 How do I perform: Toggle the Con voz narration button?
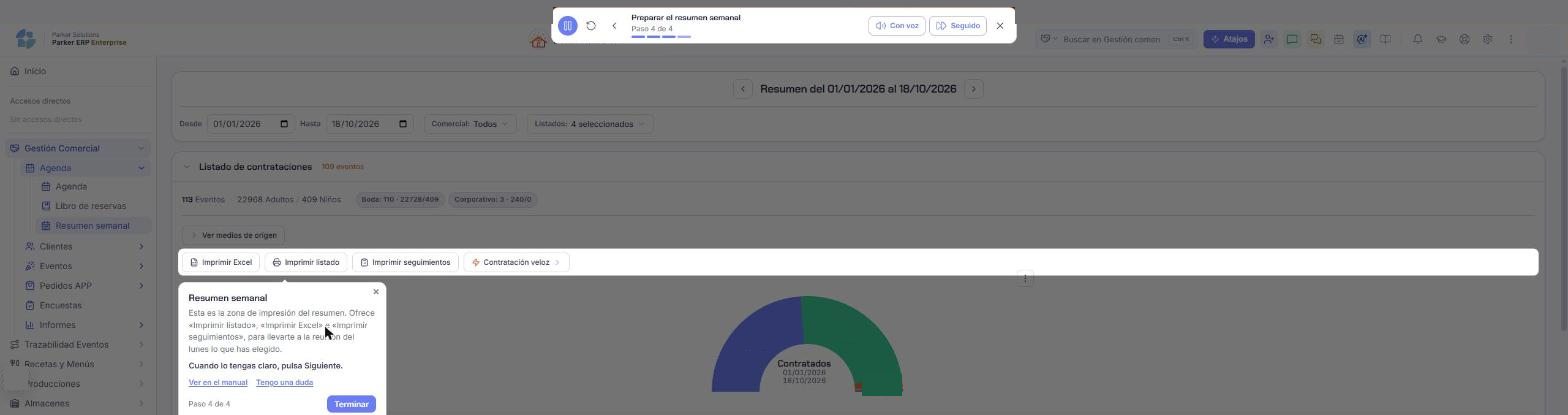[897, 26]
